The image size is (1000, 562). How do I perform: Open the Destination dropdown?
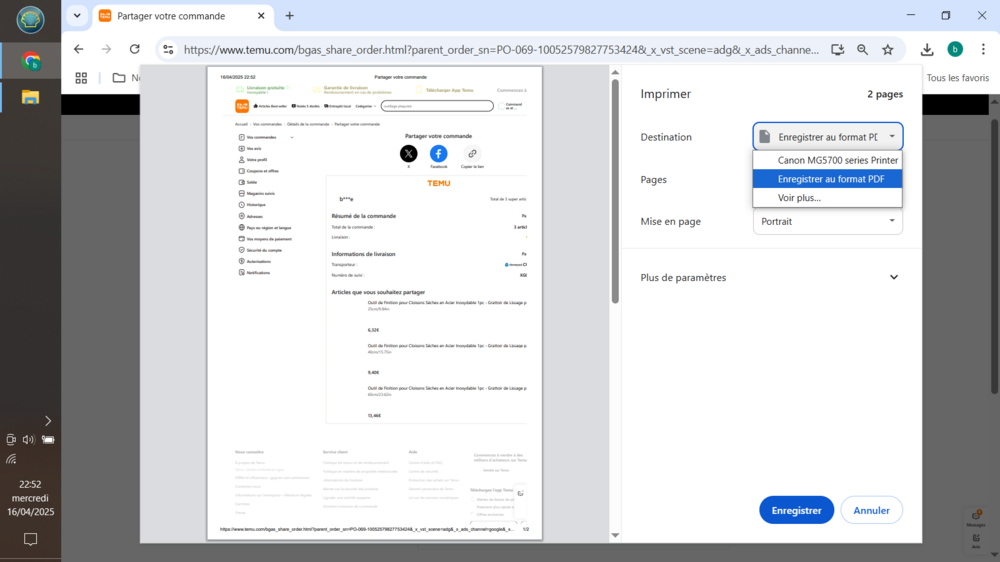[x=827, y=137]
